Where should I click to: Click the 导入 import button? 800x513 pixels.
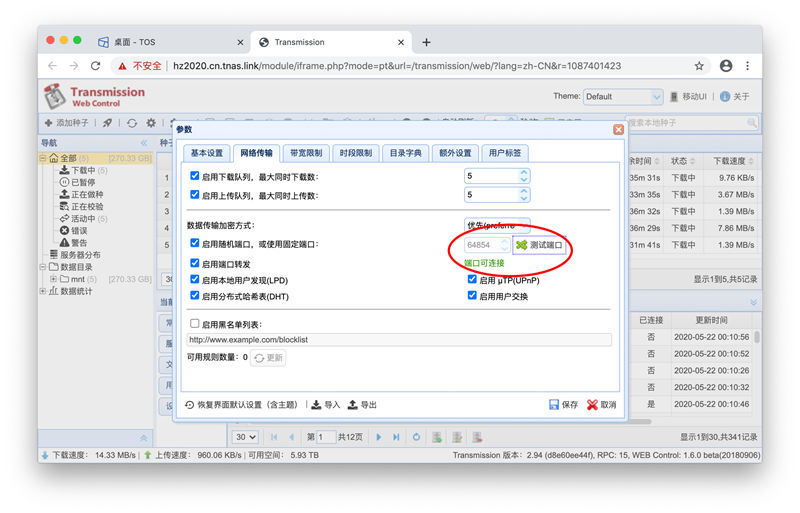[326, 405]
